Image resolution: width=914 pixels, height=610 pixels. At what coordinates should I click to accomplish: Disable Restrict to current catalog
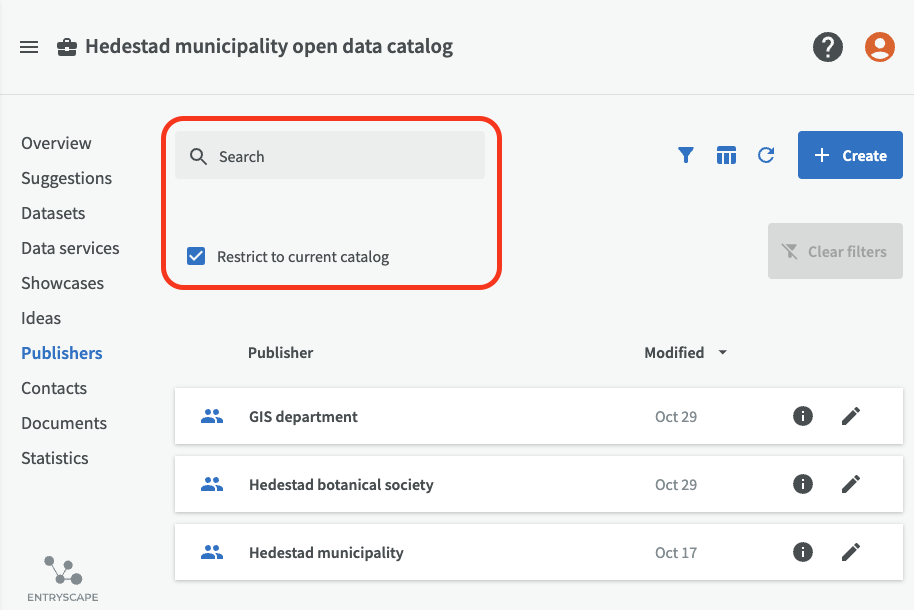click(x=196, y=256)
